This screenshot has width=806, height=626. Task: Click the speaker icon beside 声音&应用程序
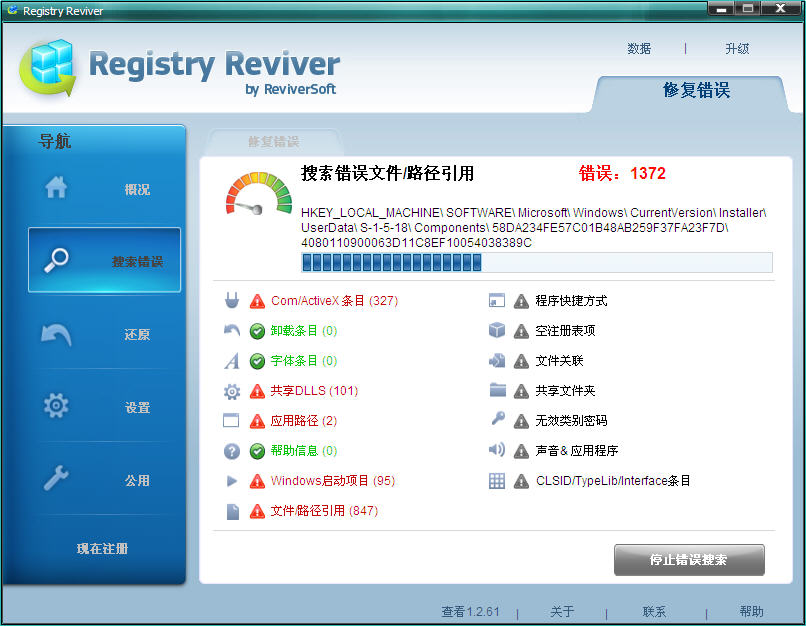[x=497, y=450]
